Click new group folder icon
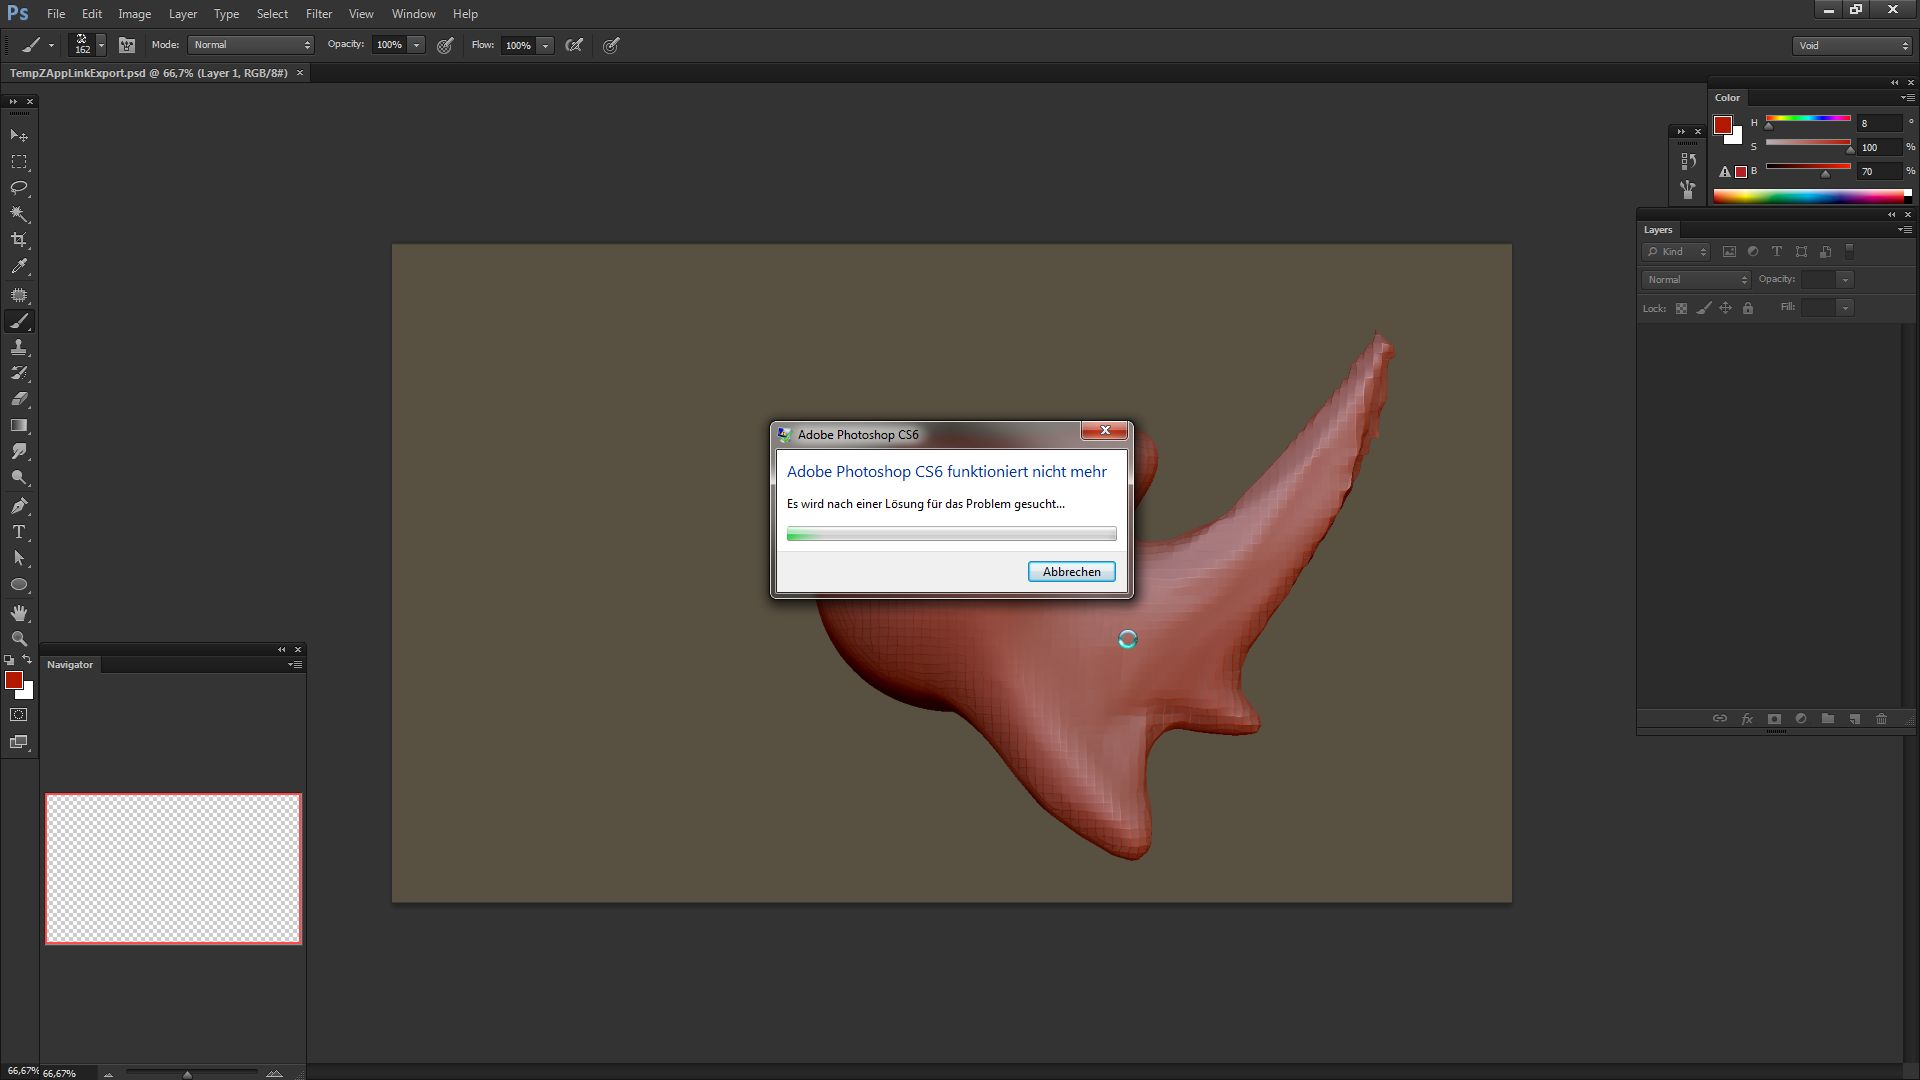This screenshot has height=1080, width=1920. 1827,719
